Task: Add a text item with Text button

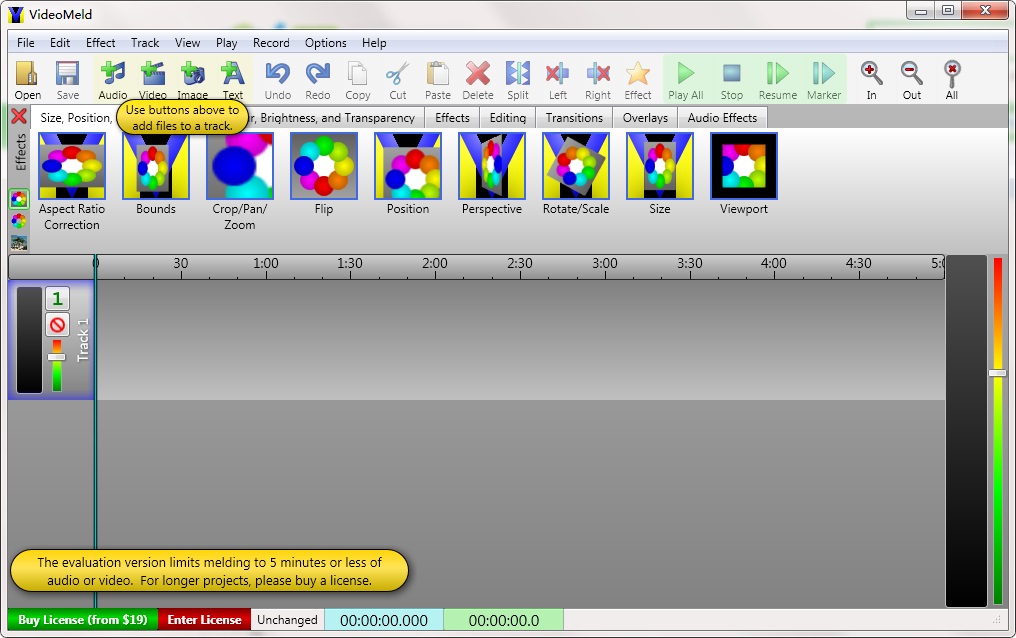Action: [233, 80]
